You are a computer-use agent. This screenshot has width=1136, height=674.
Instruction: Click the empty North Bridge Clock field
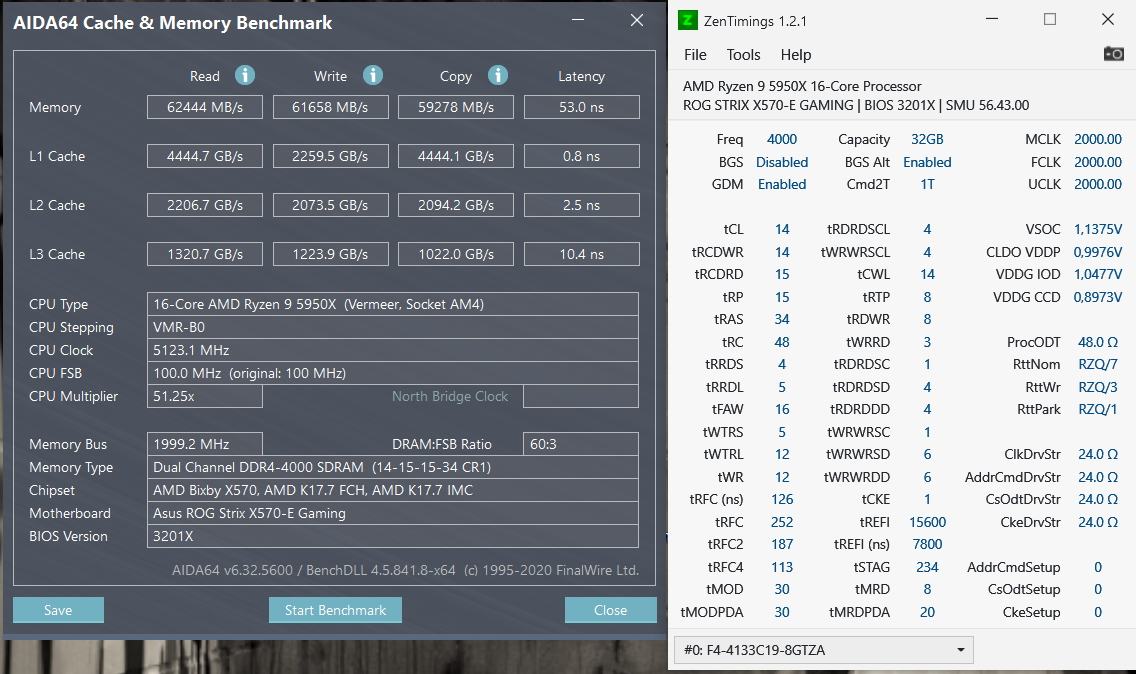tap(581, 396)
